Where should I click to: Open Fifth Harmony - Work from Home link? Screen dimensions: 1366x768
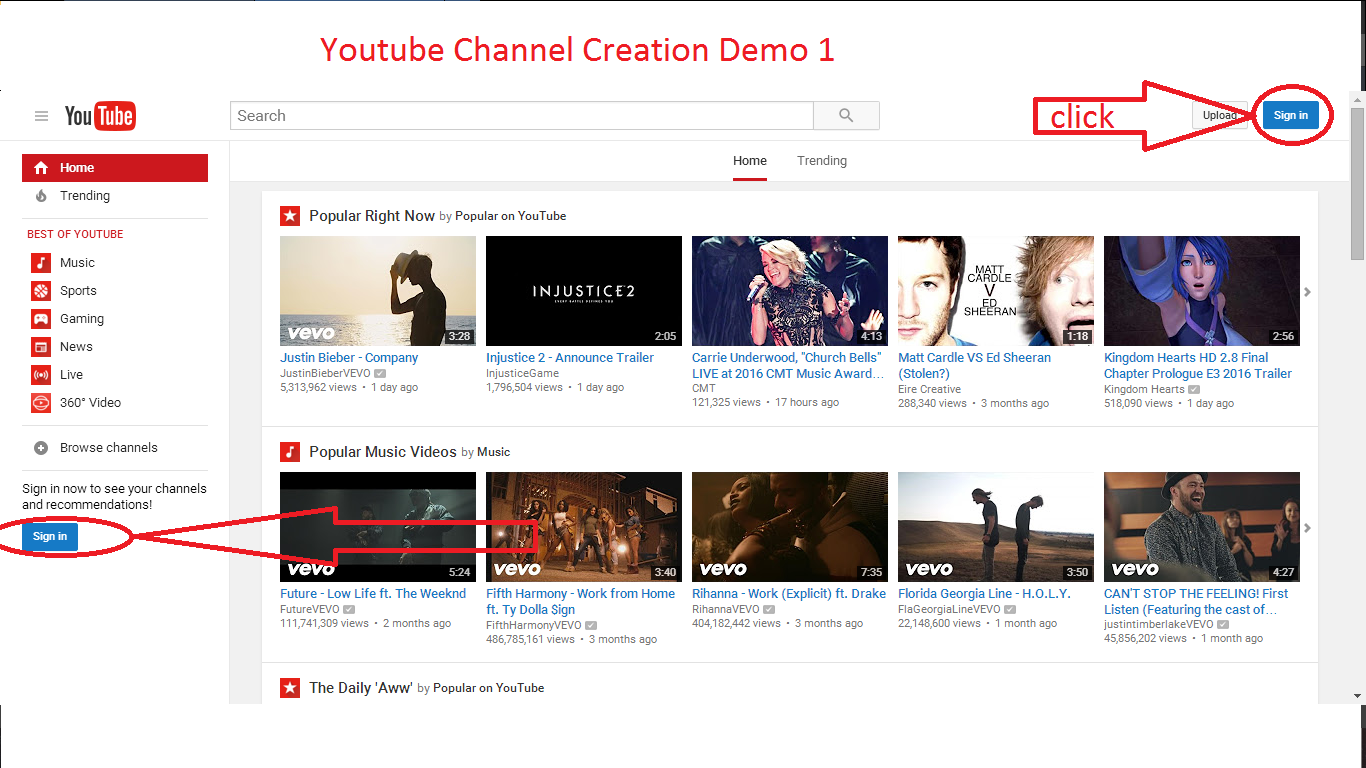click(580, 602)
